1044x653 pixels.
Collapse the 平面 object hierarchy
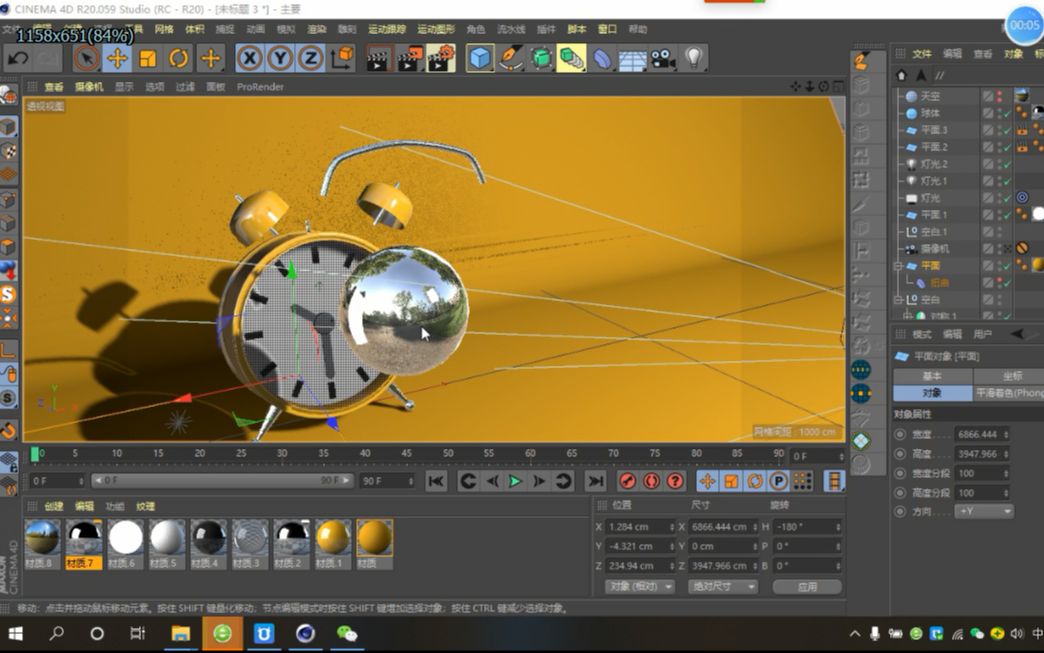(x=897, y=264)
